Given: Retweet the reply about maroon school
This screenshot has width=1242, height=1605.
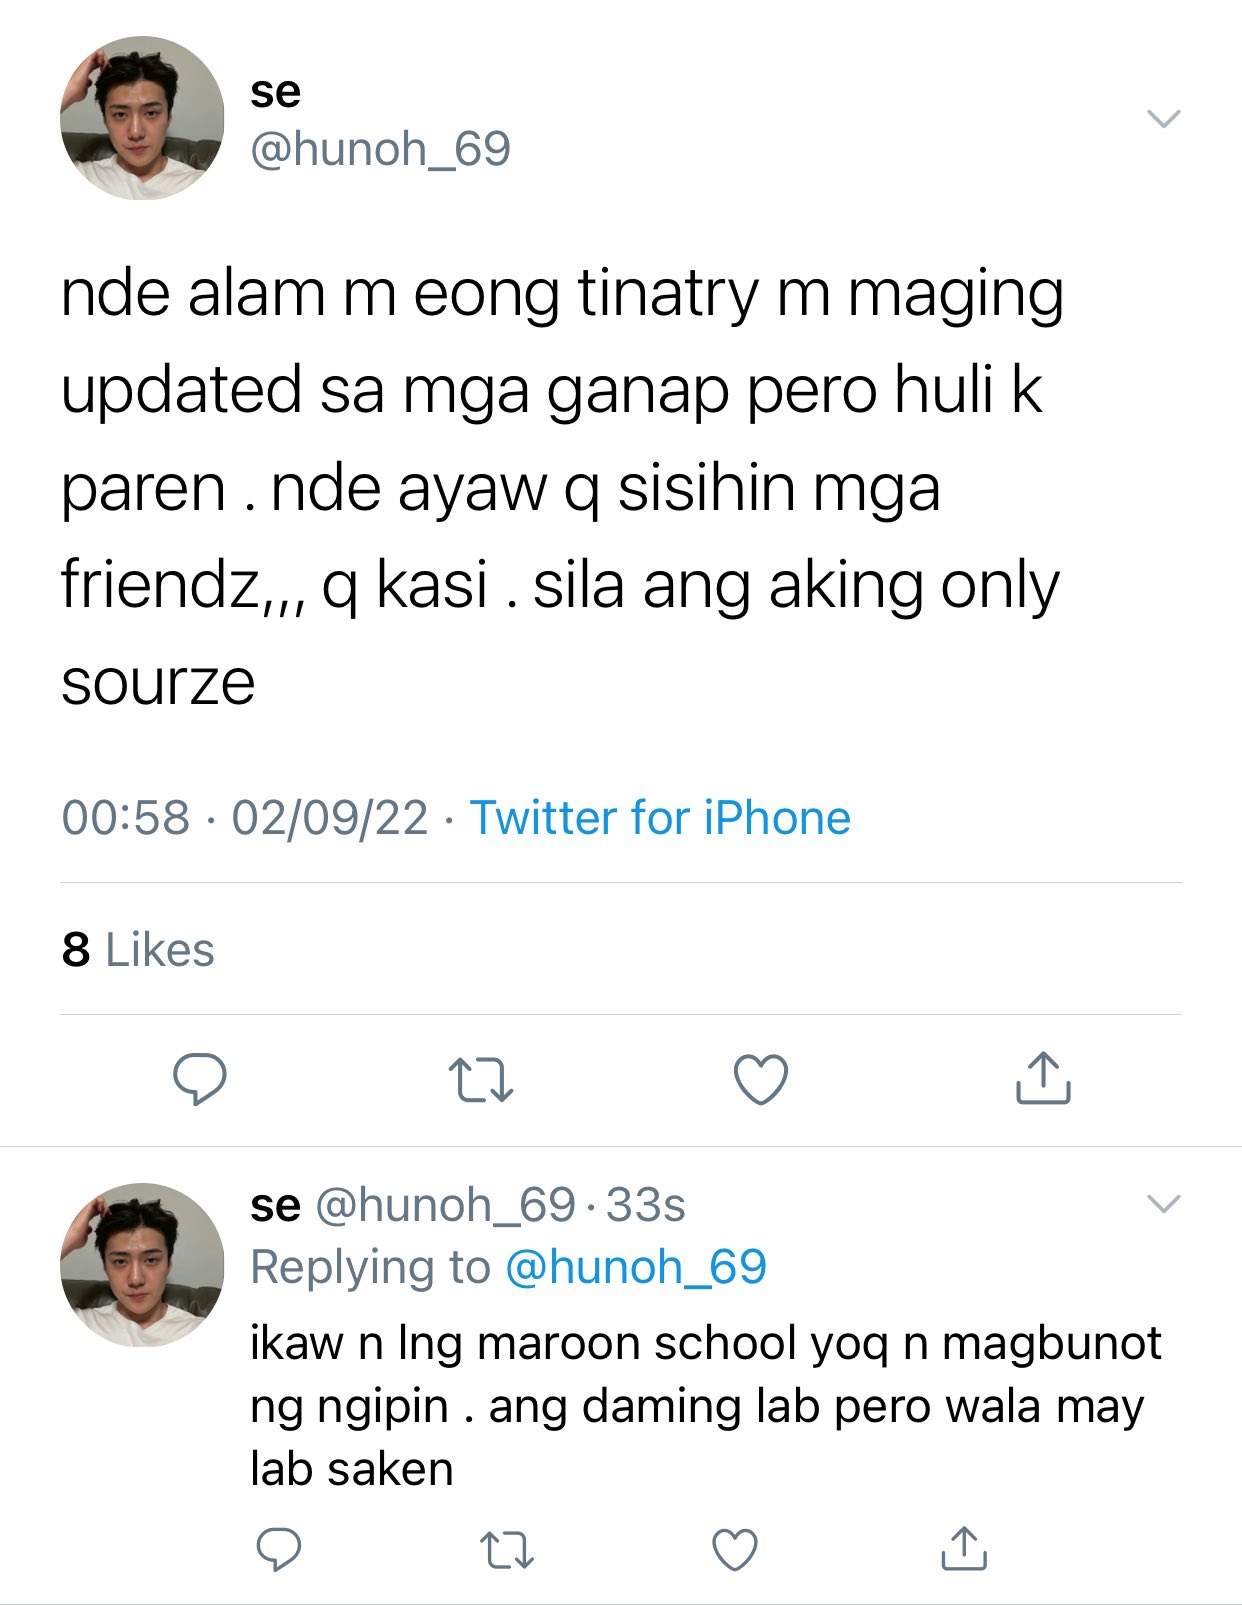Looking at the screenshot, I should pos(507,1550).
